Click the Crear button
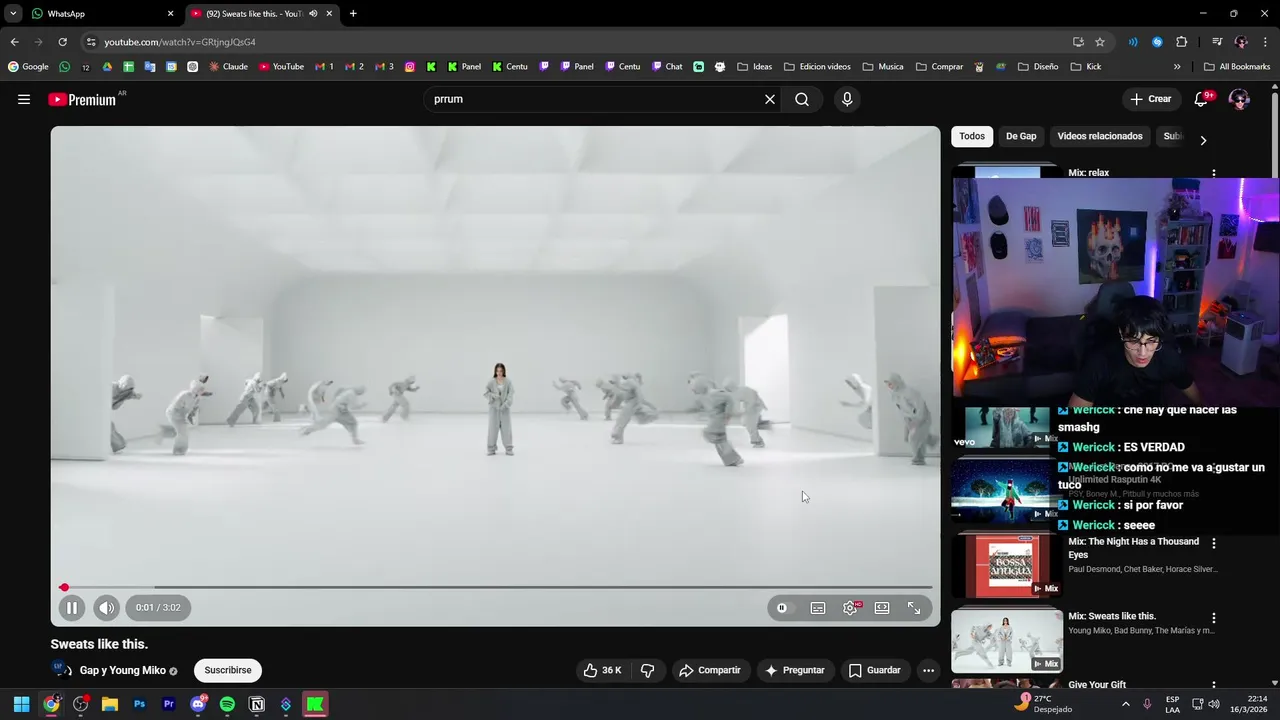Viewport: 1280px width, 720px height. [x=1151, y=99]
